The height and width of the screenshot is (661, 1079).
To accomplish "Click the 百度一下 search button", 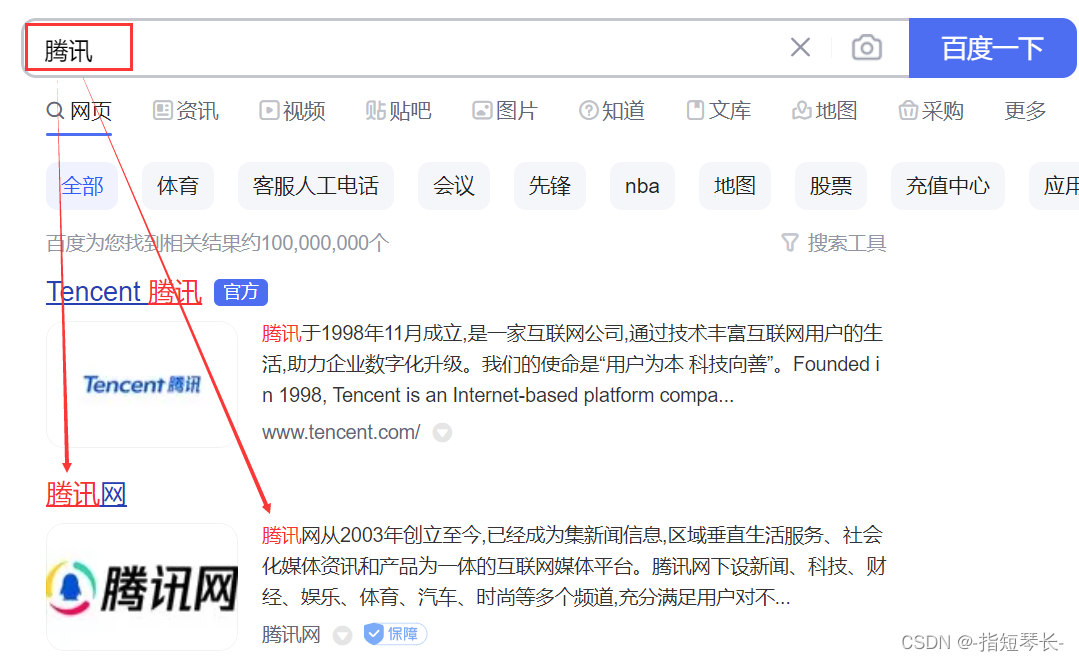I will click(x=993, y=47).
